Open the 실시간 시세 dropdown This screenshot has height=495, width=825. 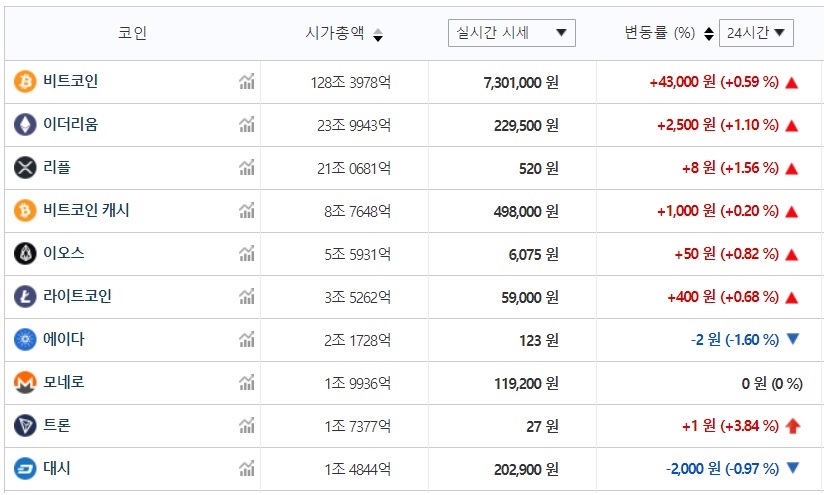point(511,33)
